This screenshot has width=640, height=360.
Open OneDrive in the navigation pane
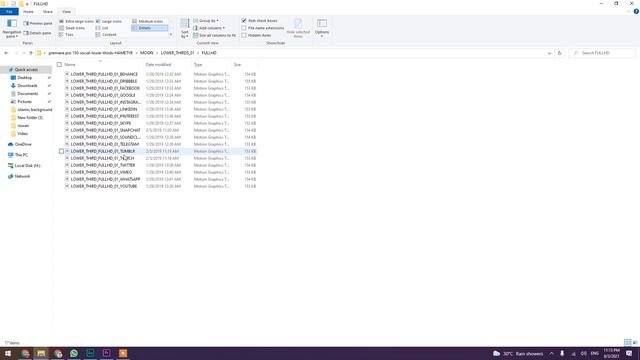click(23, 144)
